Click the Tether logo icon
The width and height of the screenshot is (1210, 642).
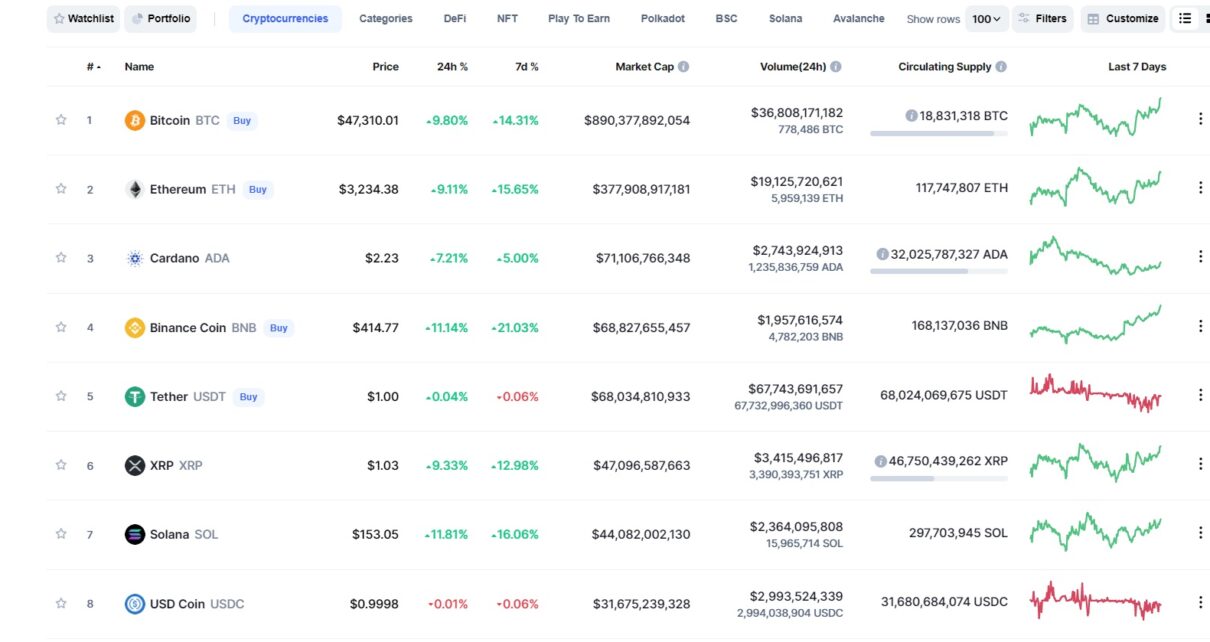135,396
